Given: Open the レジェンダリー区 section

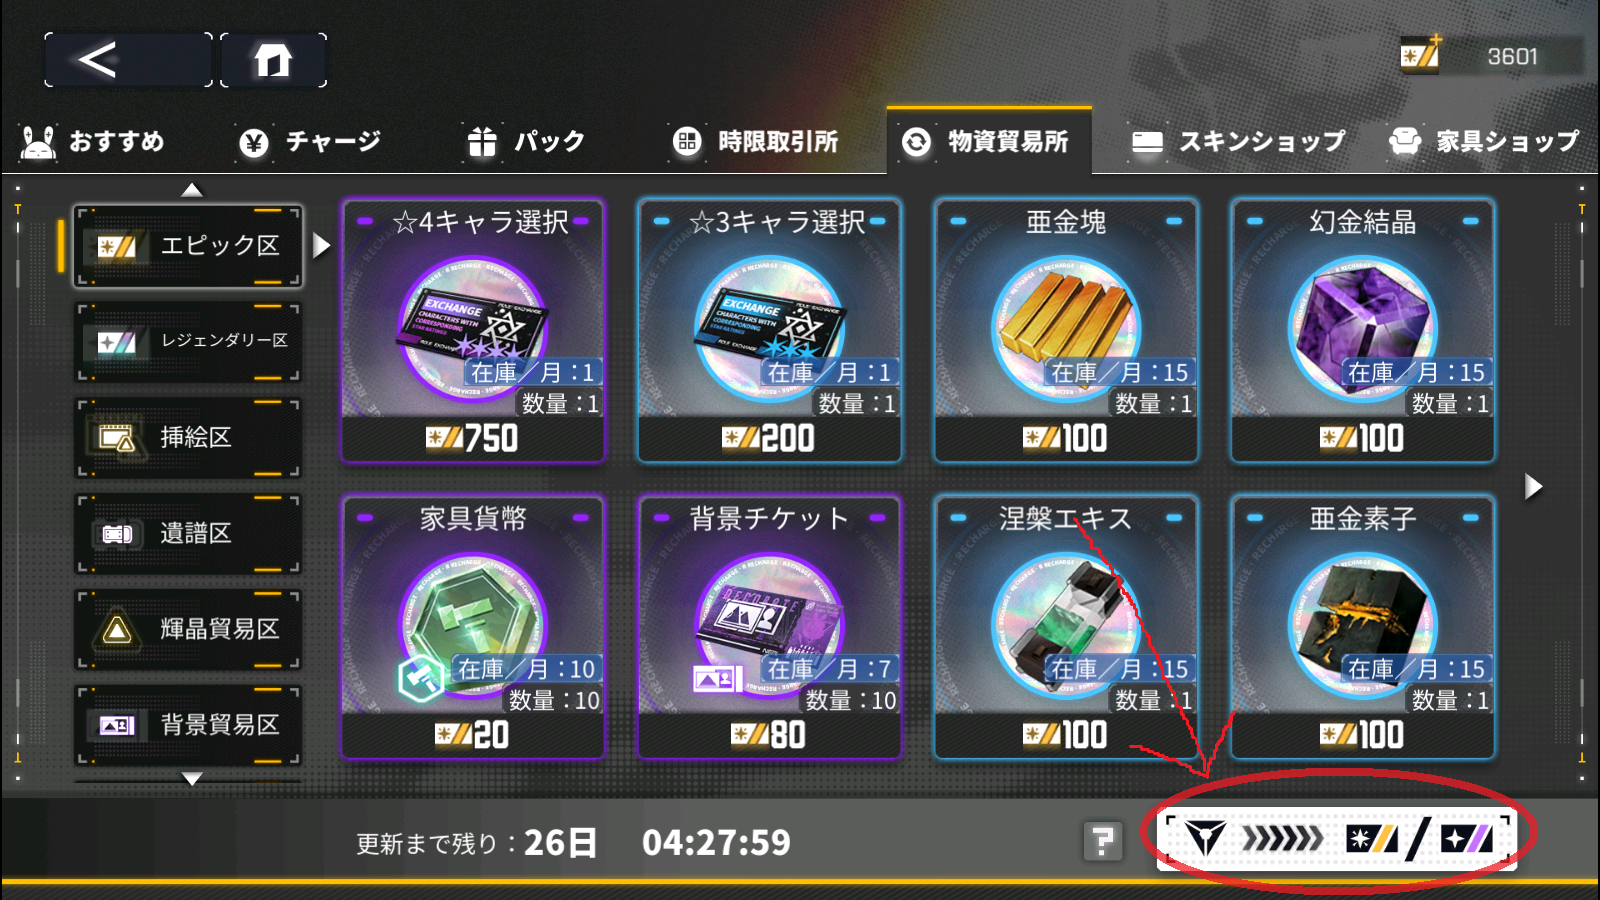Looking at the screenshot, I should click(189, 342).
